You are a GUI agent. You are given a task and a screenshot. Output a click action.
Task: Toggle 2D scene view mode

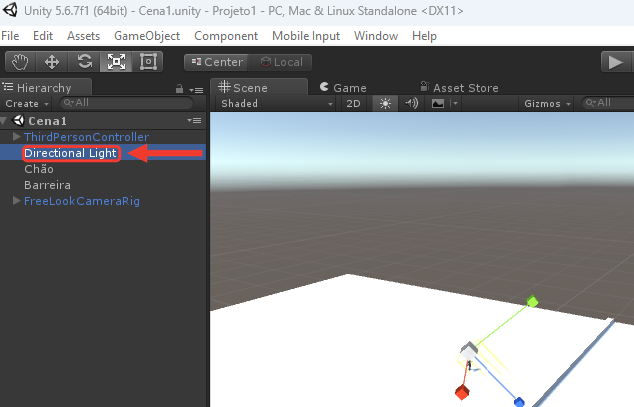(x=353, y=103)
